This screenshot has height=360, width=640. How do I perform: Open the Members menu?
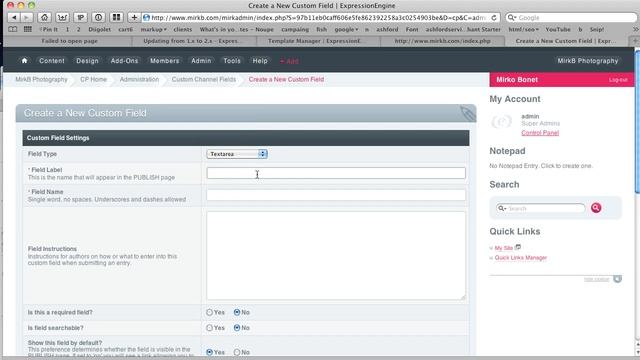164,60
